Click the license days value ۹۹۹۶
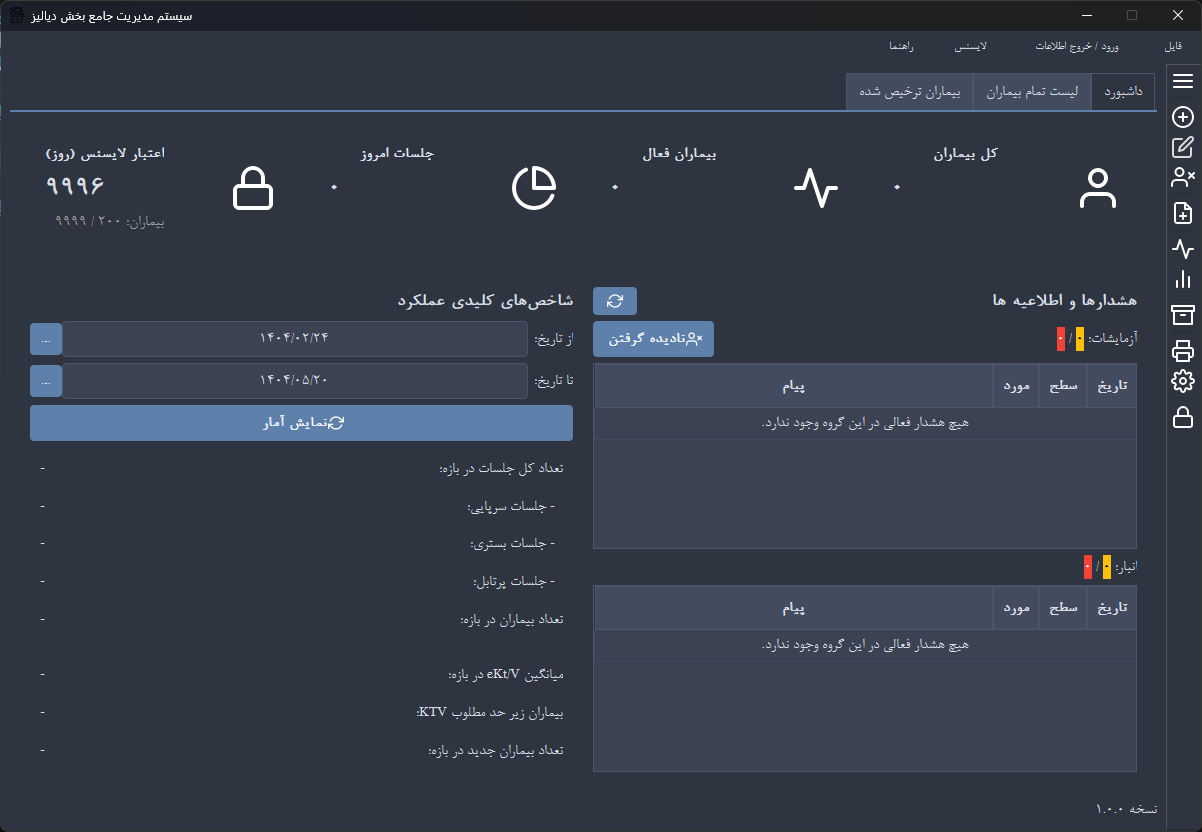This screenshot has height=832, width=1202. click(76, 186)
